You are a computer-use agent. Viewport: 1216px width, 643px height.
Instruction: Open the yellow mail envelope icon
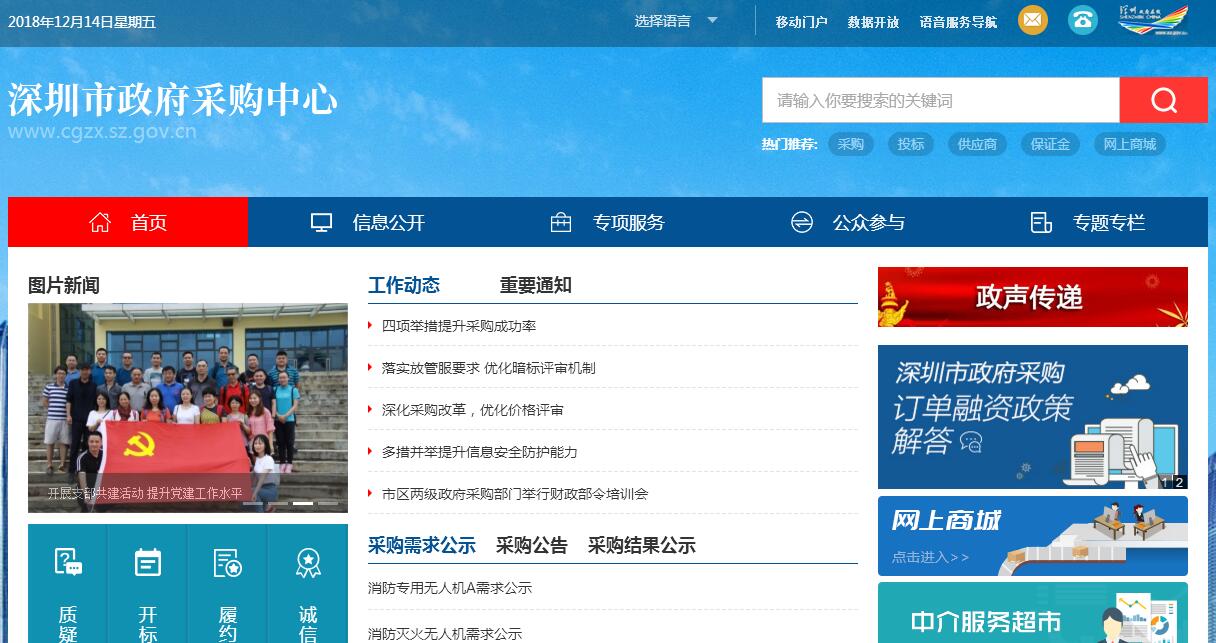(1032, 20)
